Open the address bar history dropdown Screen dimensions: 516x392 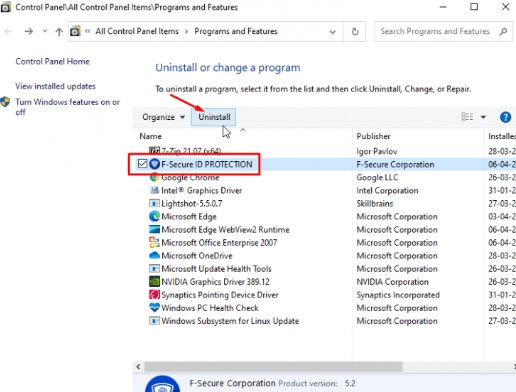click(332, 32)
